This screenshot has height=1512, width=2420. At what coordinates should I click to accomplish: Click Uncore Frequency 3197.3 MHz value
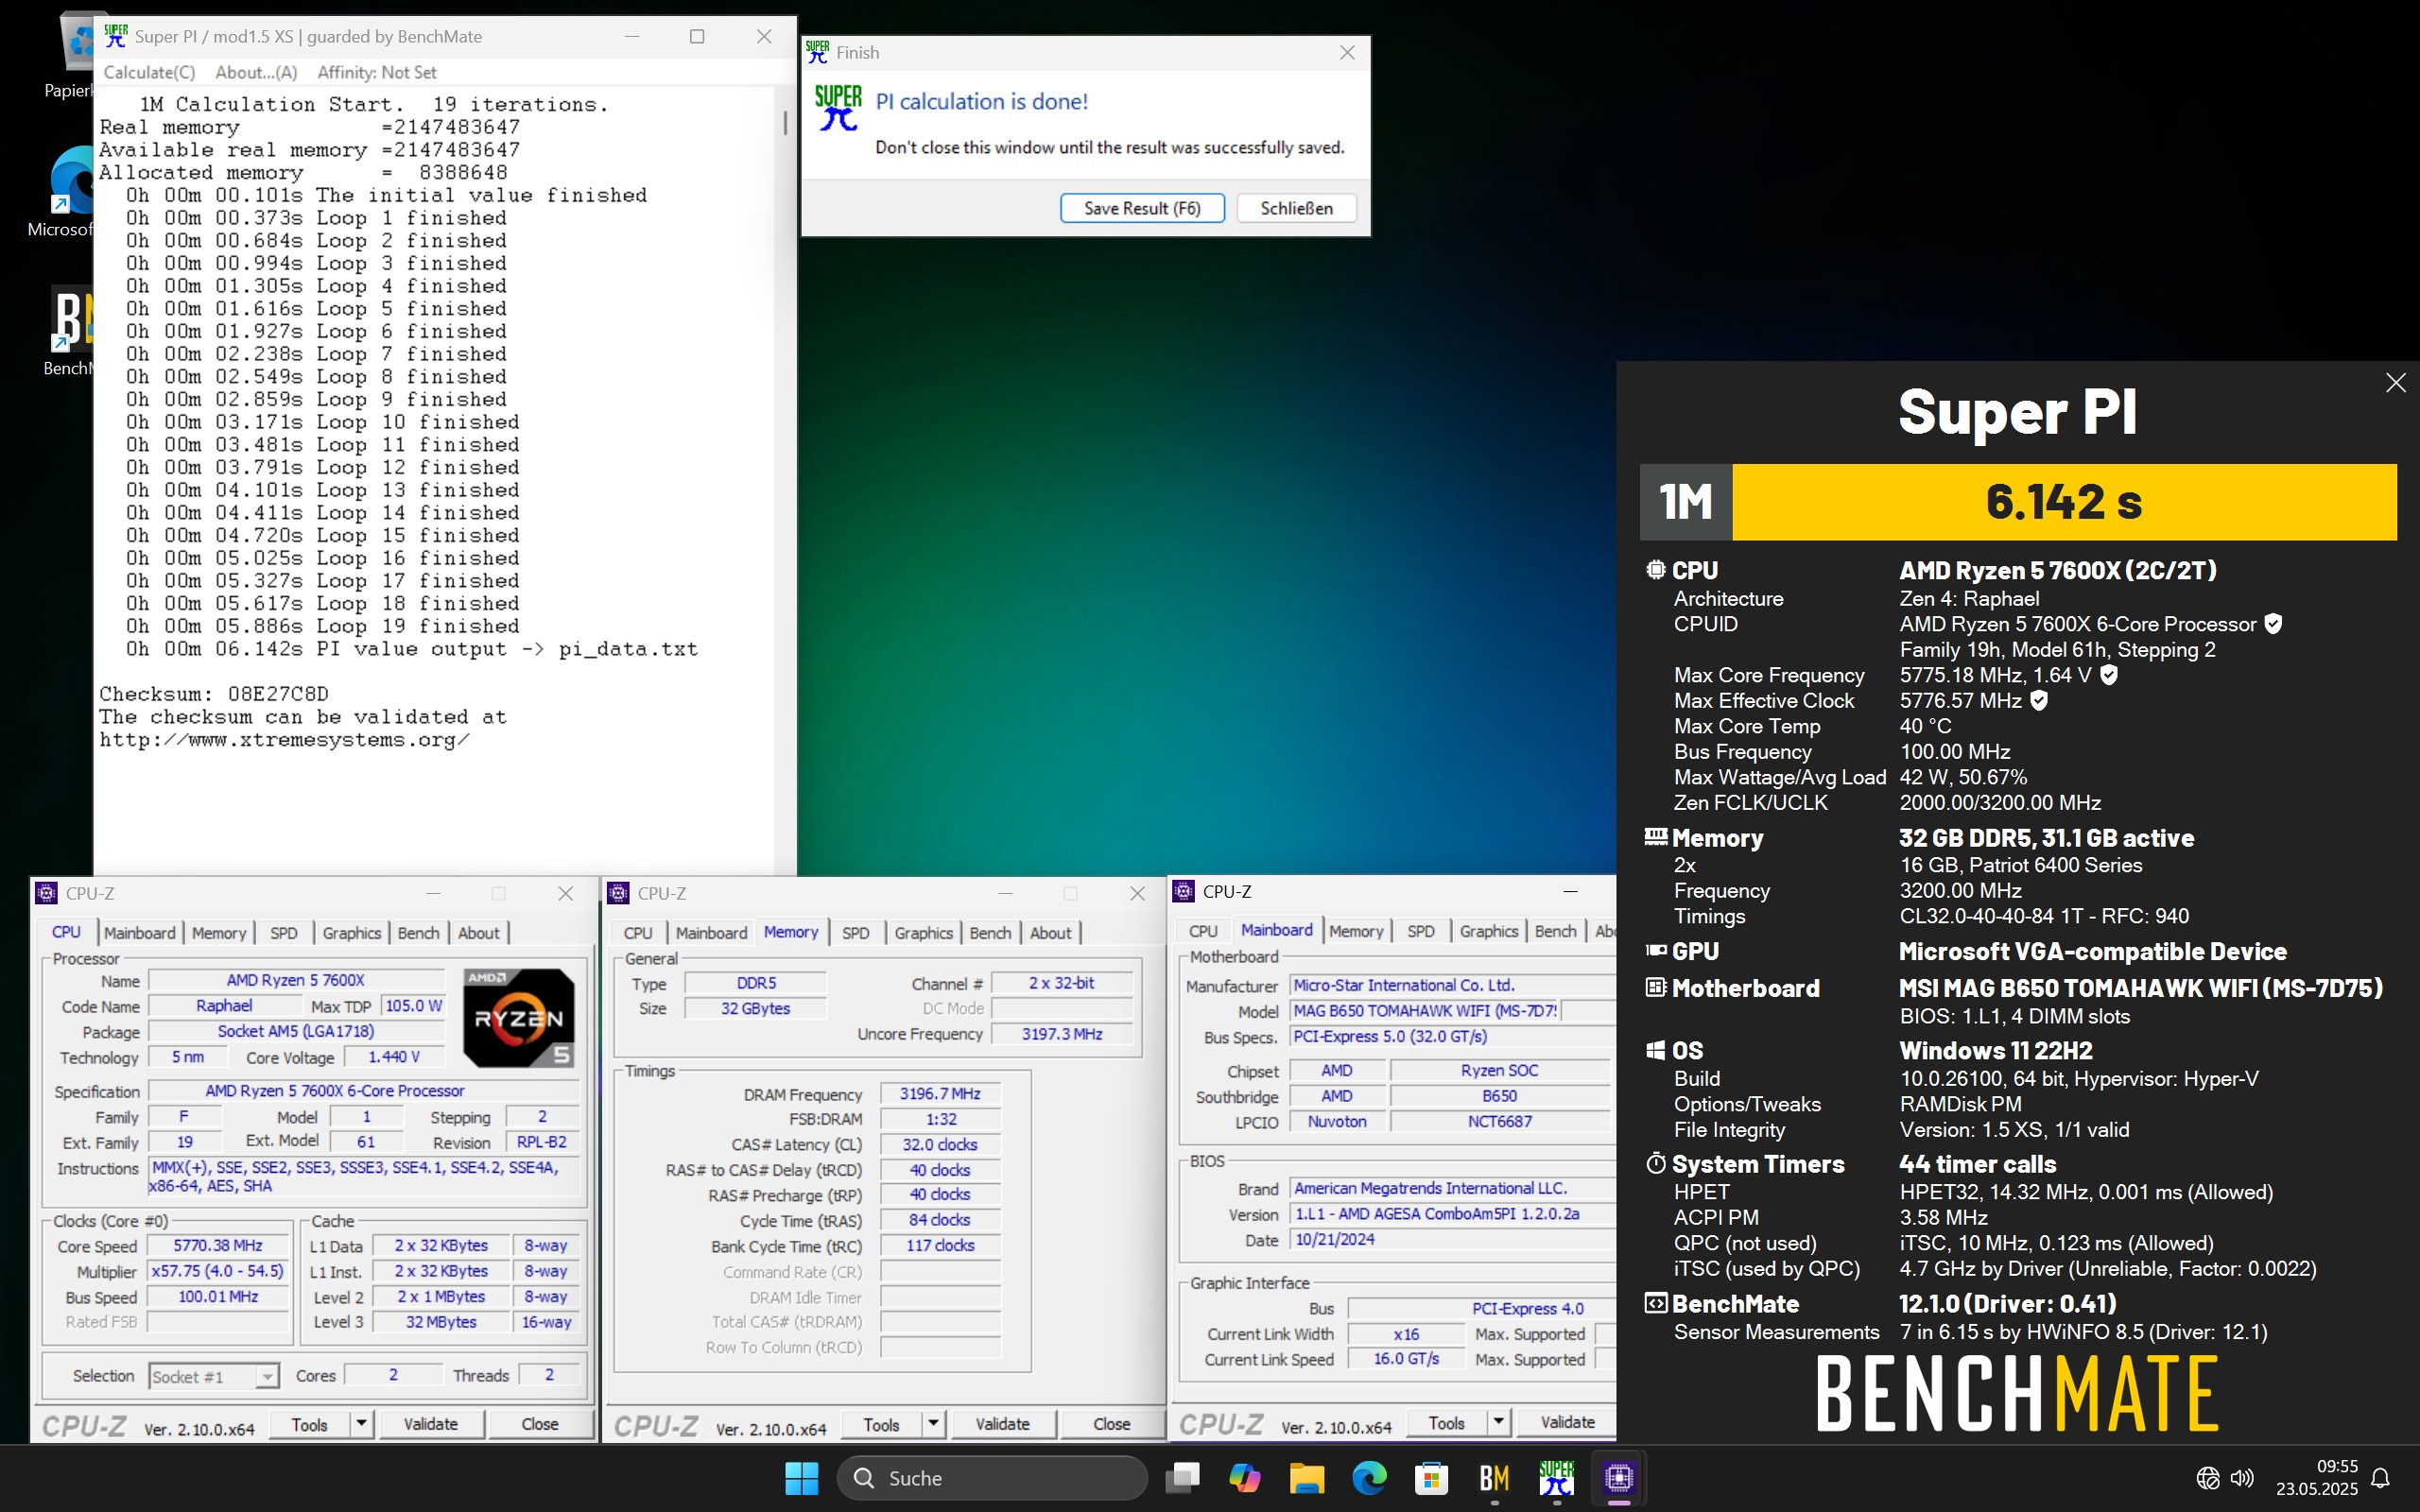coord(1062,1033)
